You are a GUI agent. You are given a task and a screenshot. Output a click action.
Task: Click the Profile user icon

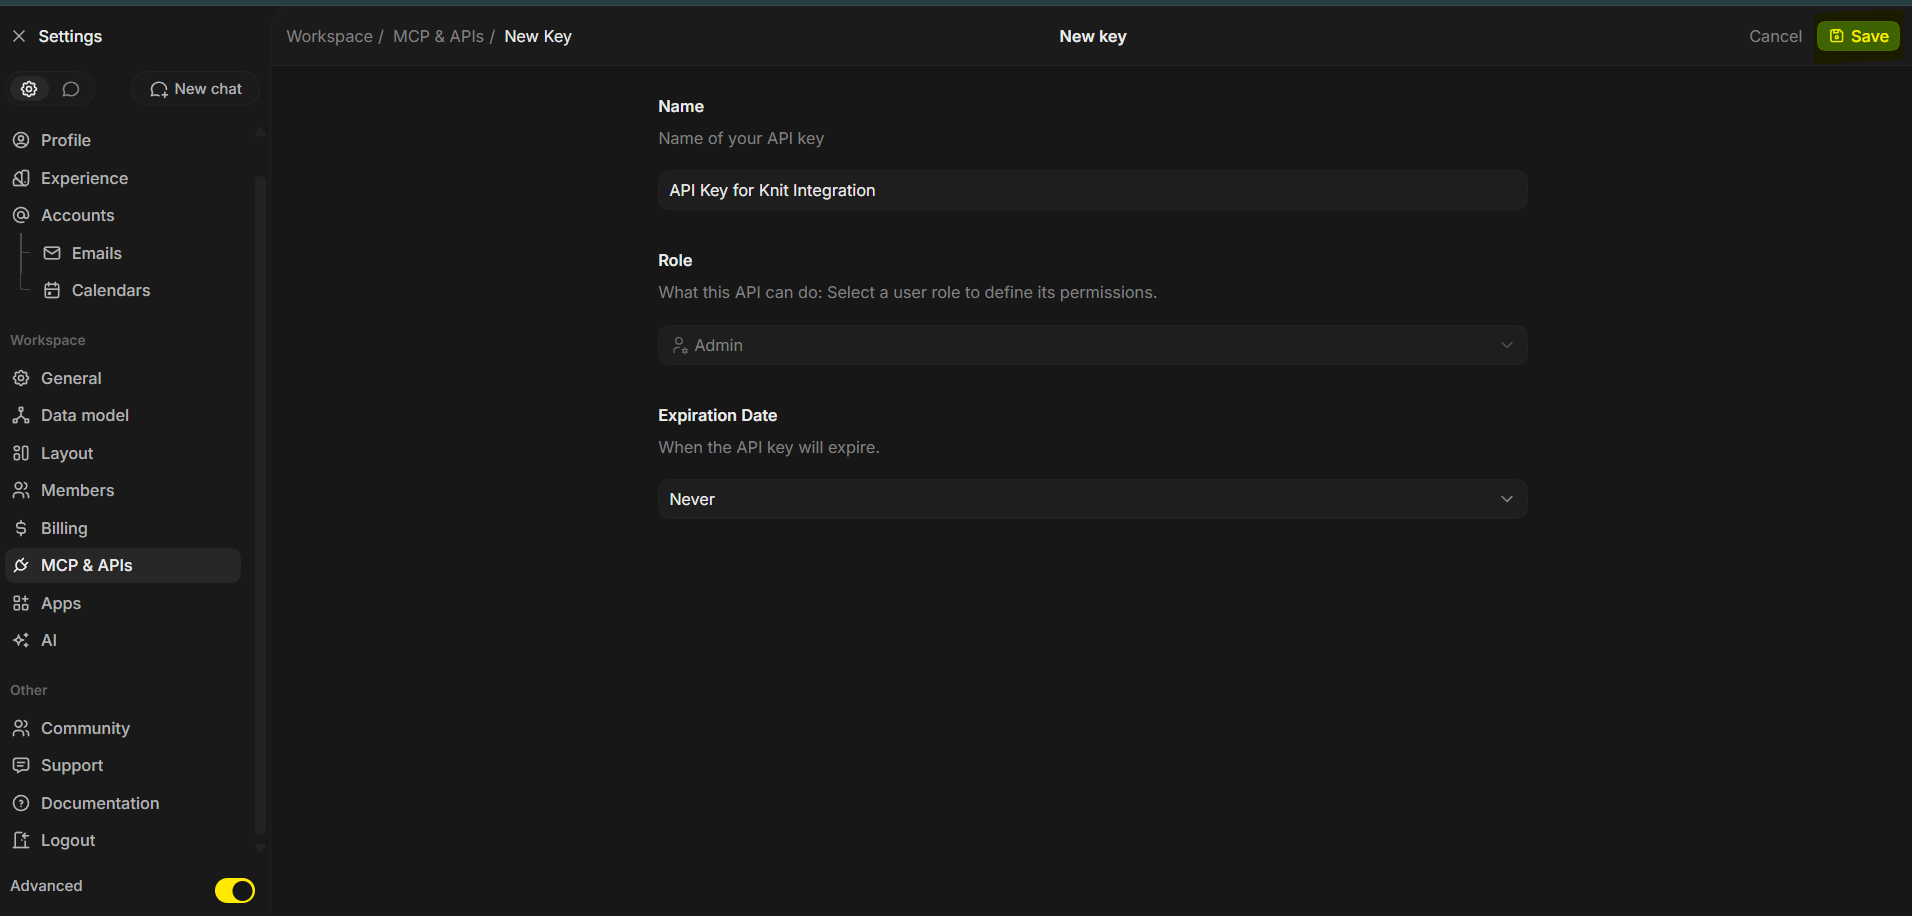pos(21,140)
